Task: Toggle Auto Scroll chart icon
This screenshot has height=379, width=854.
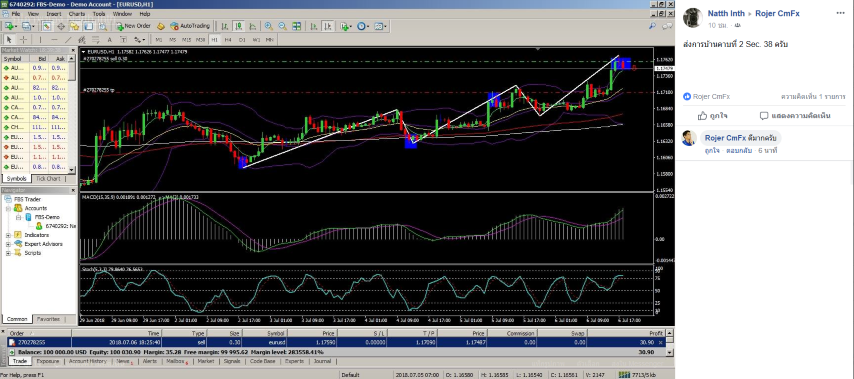Action: click(314, 26)
